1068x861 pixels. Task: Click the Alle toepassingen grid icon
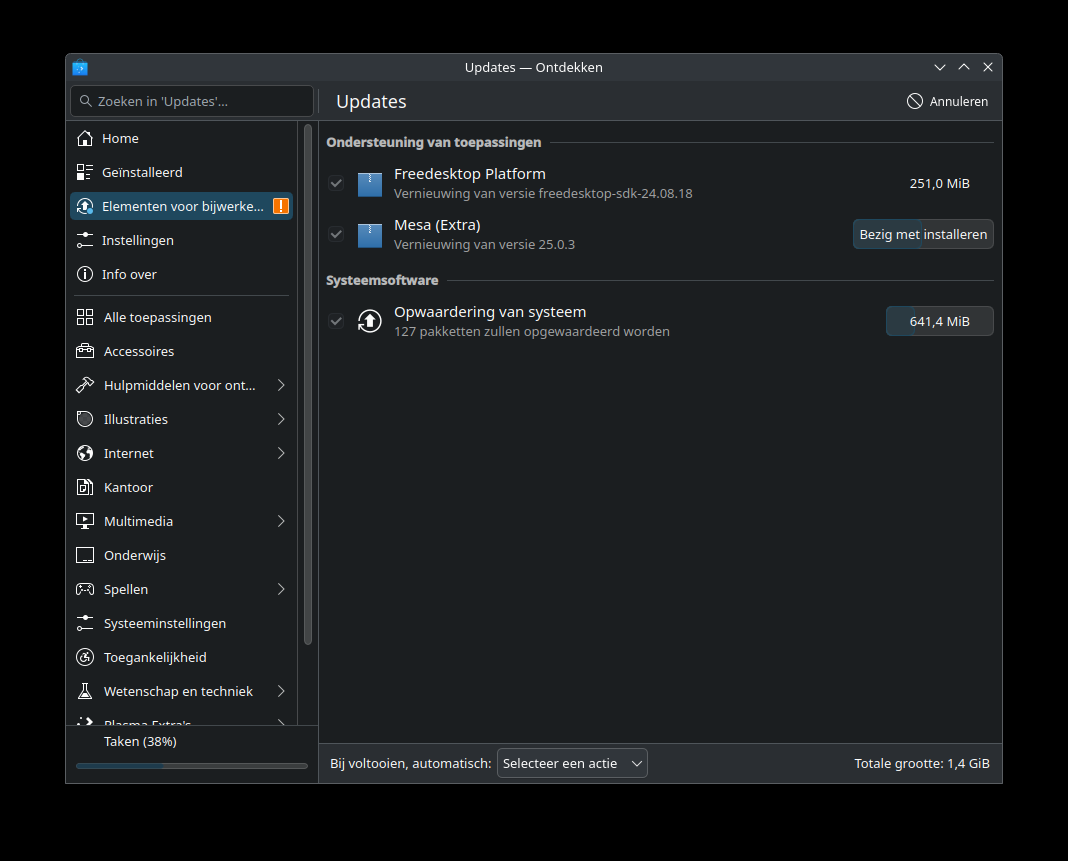coord(84,317)
